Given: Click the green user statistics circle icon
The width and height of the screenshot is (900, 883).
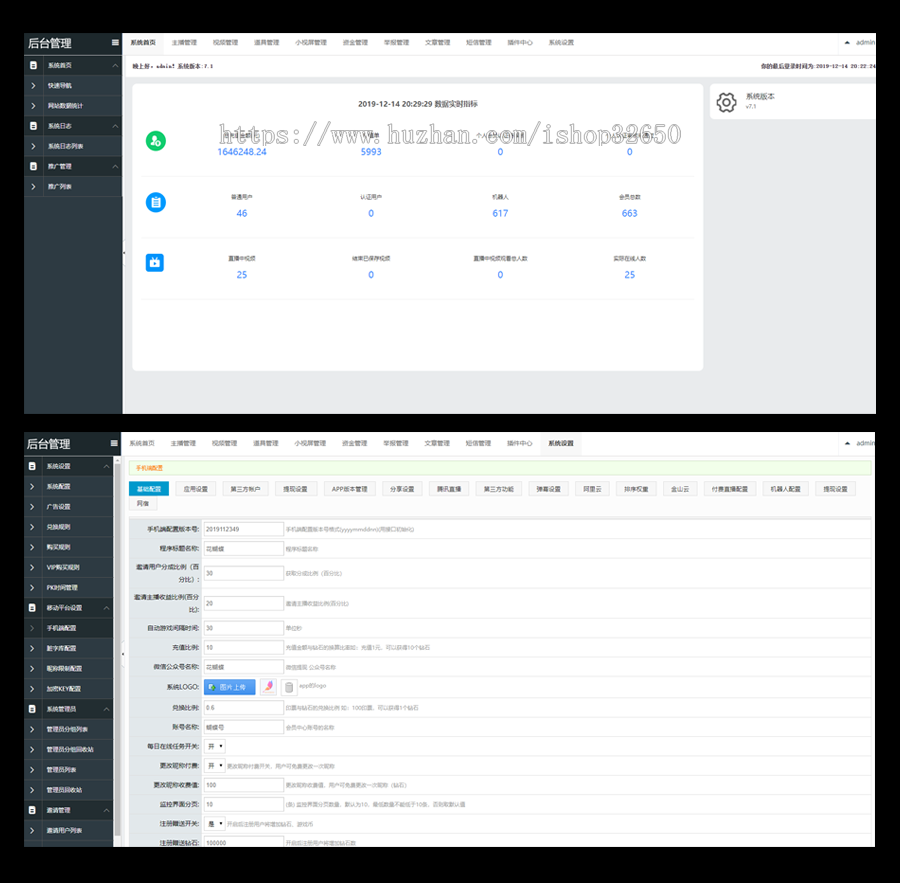Looking at the screenshot, I should tap(156, 141).
